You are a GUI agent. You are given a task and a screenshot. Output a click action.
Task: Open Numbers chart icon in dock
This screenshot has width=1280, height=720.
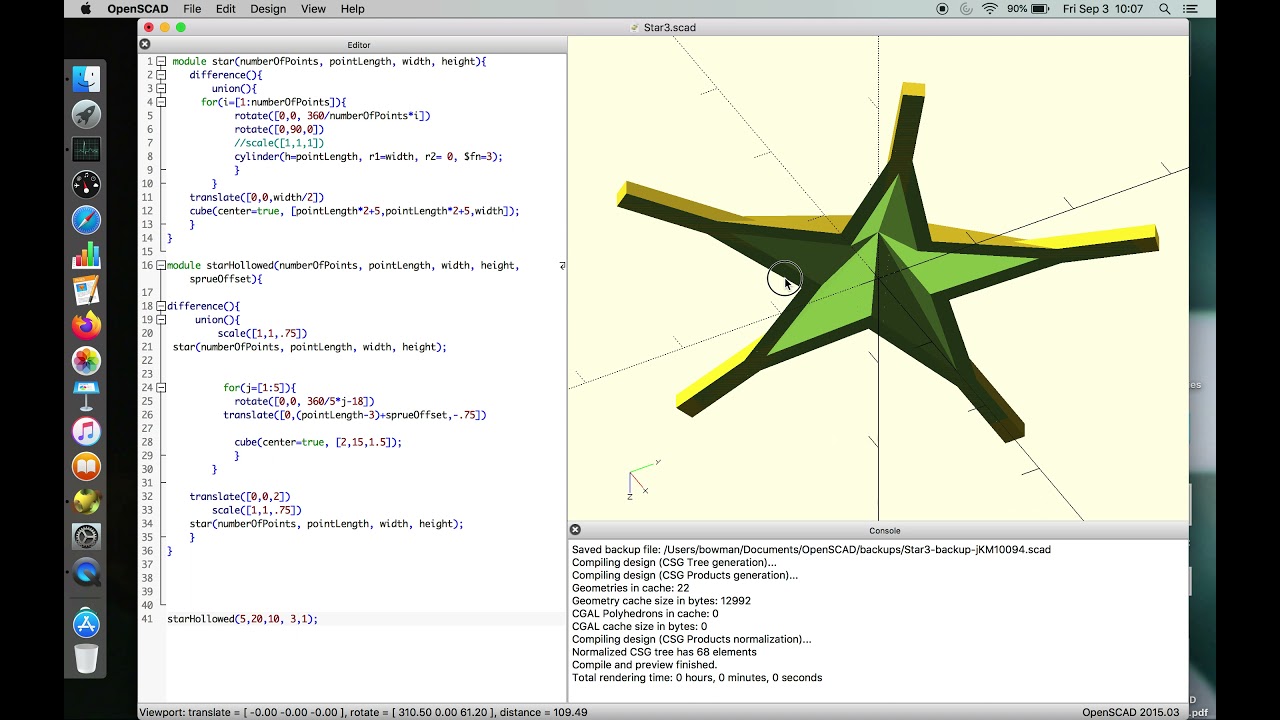pyautogui.click(x=86, y=254)
